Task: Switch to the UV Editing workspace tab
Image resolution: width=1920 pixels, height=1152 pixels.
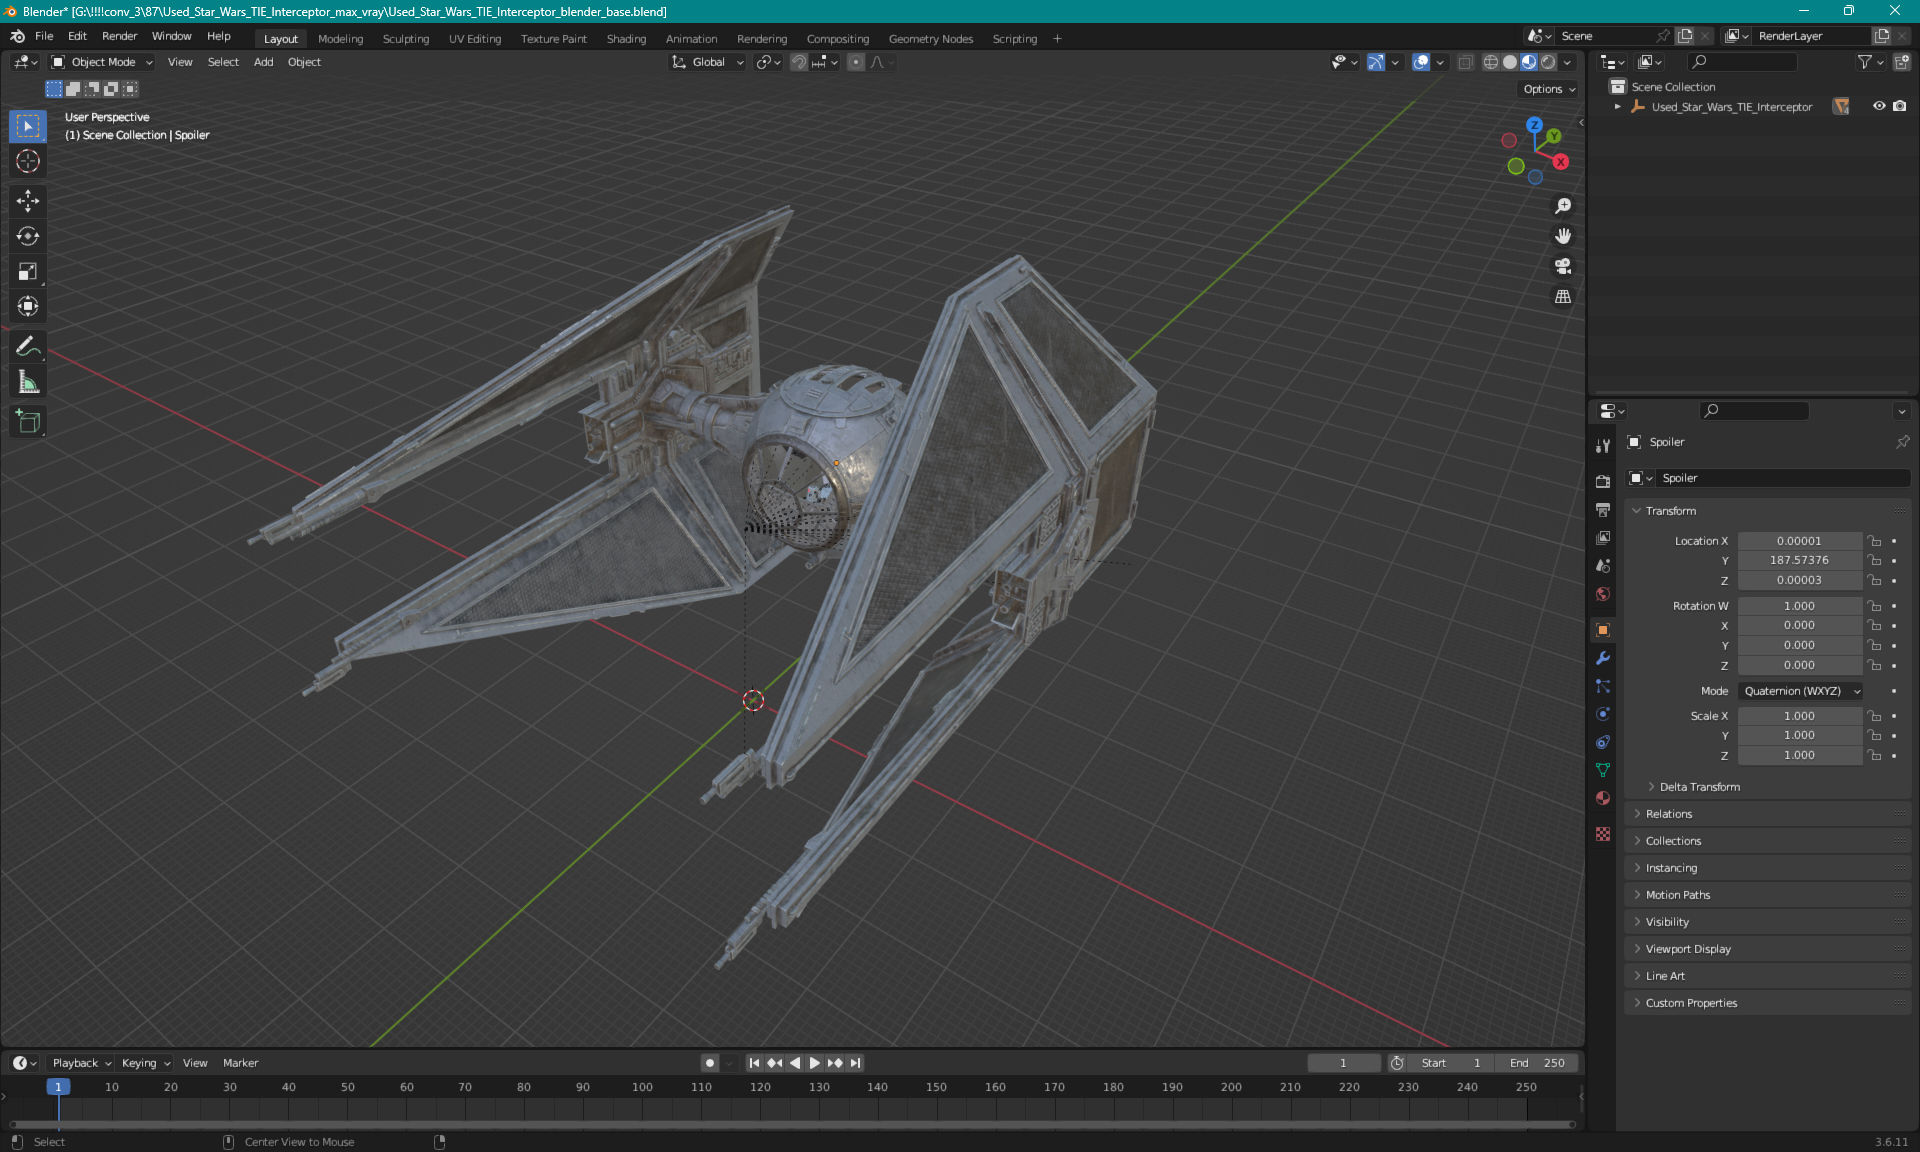Action: pyautogui.click(x=474, y=39)
